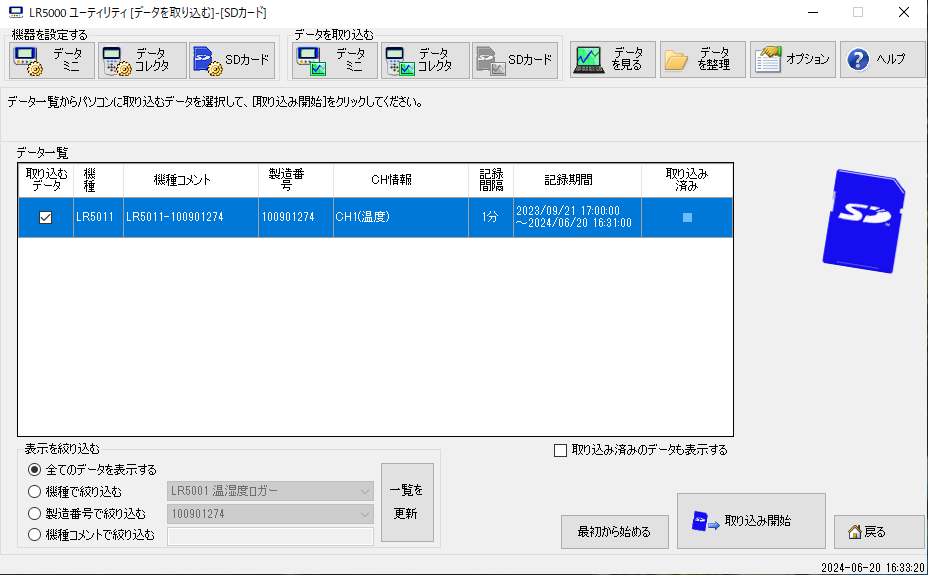Open the オプション settings
Screen dimensions: 928x575
[x=793, y=60]
